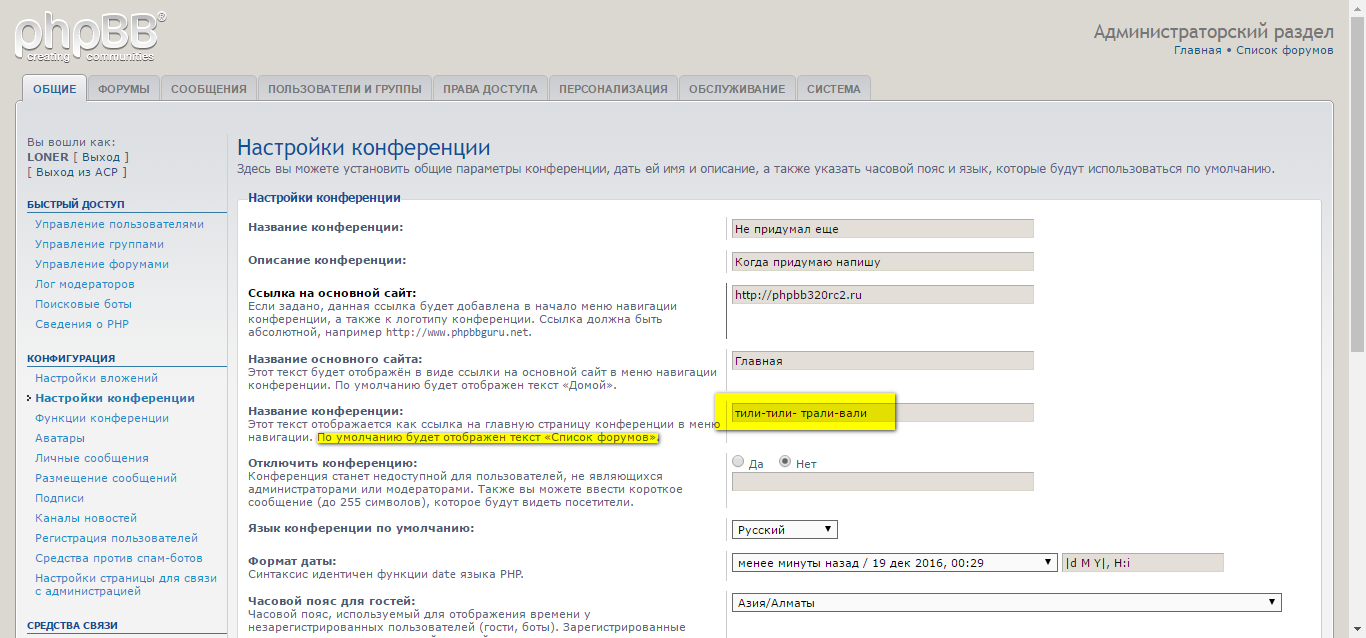Viewport: 1366px width, 638px height.
Task: Select the «Нет» radio for disabling the board
Action: 785,462
